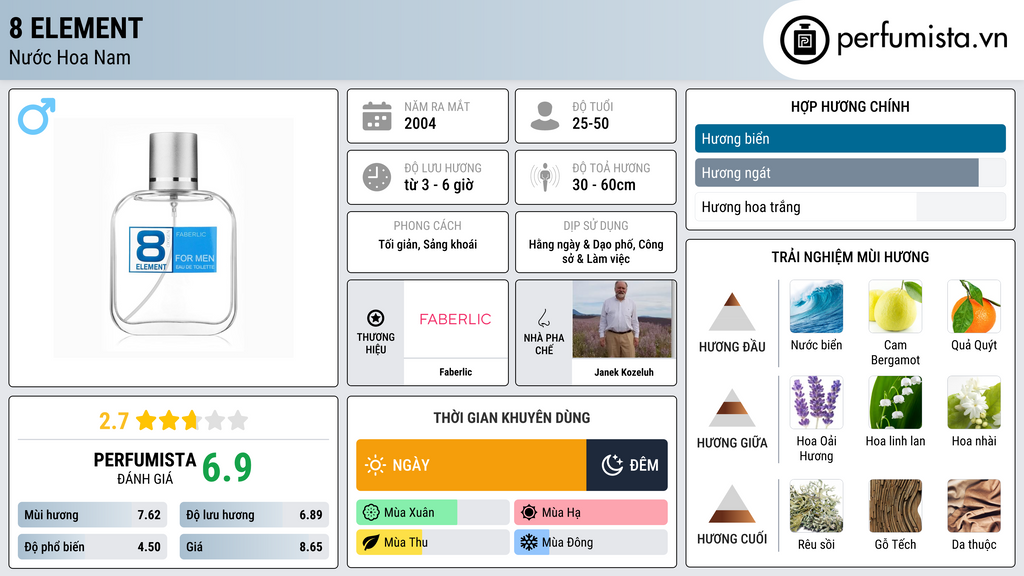Image resolution: width=1024 pixels, height=576 pixels.
Task: Click the 8 ELEMENT title
Action: pos(76,29)
